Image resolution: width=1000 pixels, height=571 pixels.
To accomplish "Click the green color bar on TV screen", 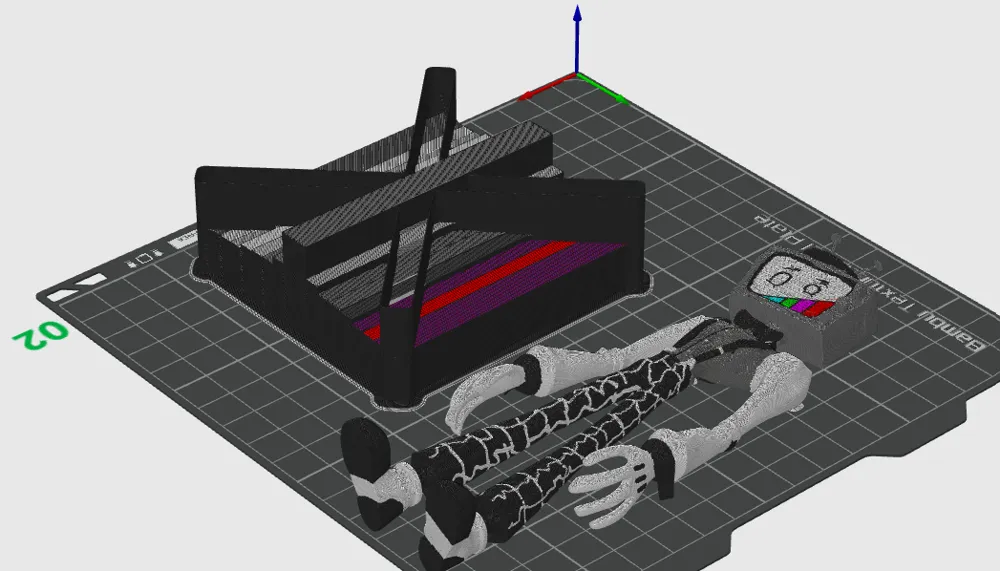I will 791,301.
